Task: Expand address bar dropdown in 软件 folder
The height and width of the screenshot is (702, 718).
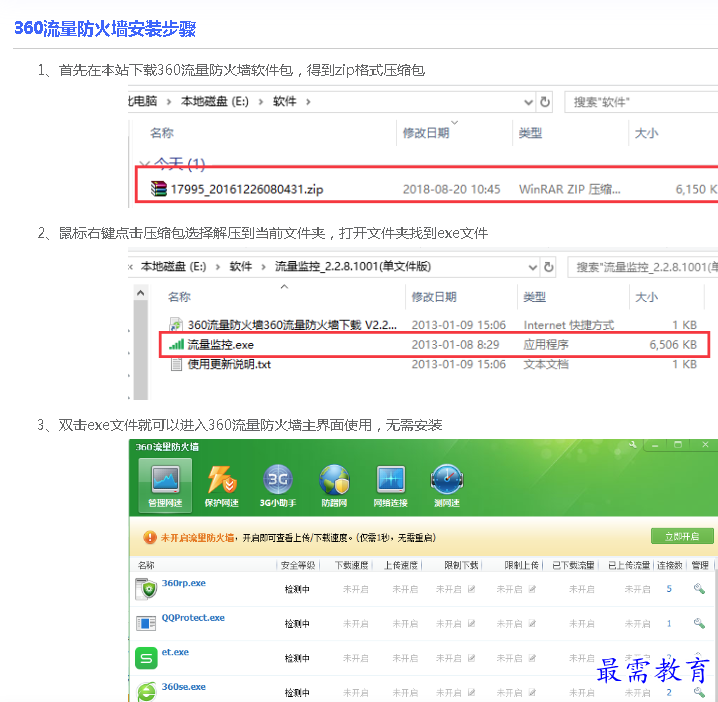Action: [528, 102]
